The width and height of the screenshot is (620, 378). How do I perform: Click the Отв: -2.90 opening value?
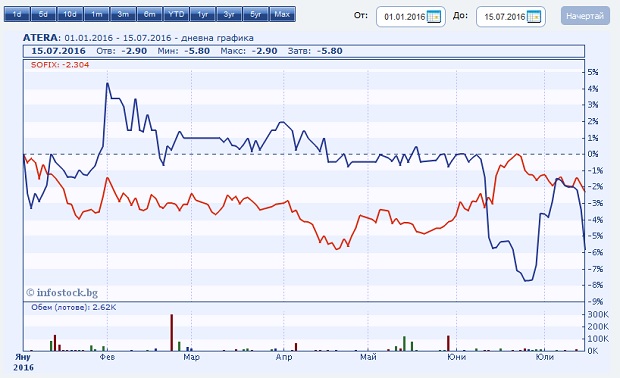121,51
